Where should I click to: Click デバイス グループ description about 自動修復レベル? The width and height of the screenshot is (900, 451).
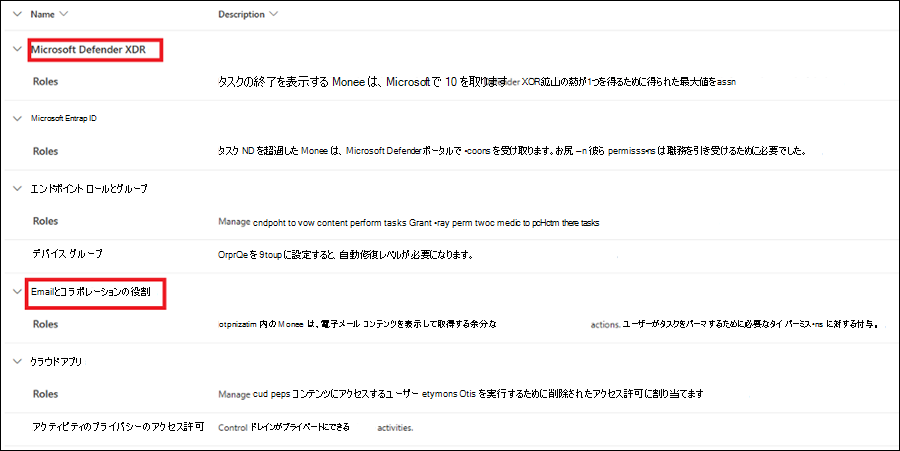(x=346, y=254)
